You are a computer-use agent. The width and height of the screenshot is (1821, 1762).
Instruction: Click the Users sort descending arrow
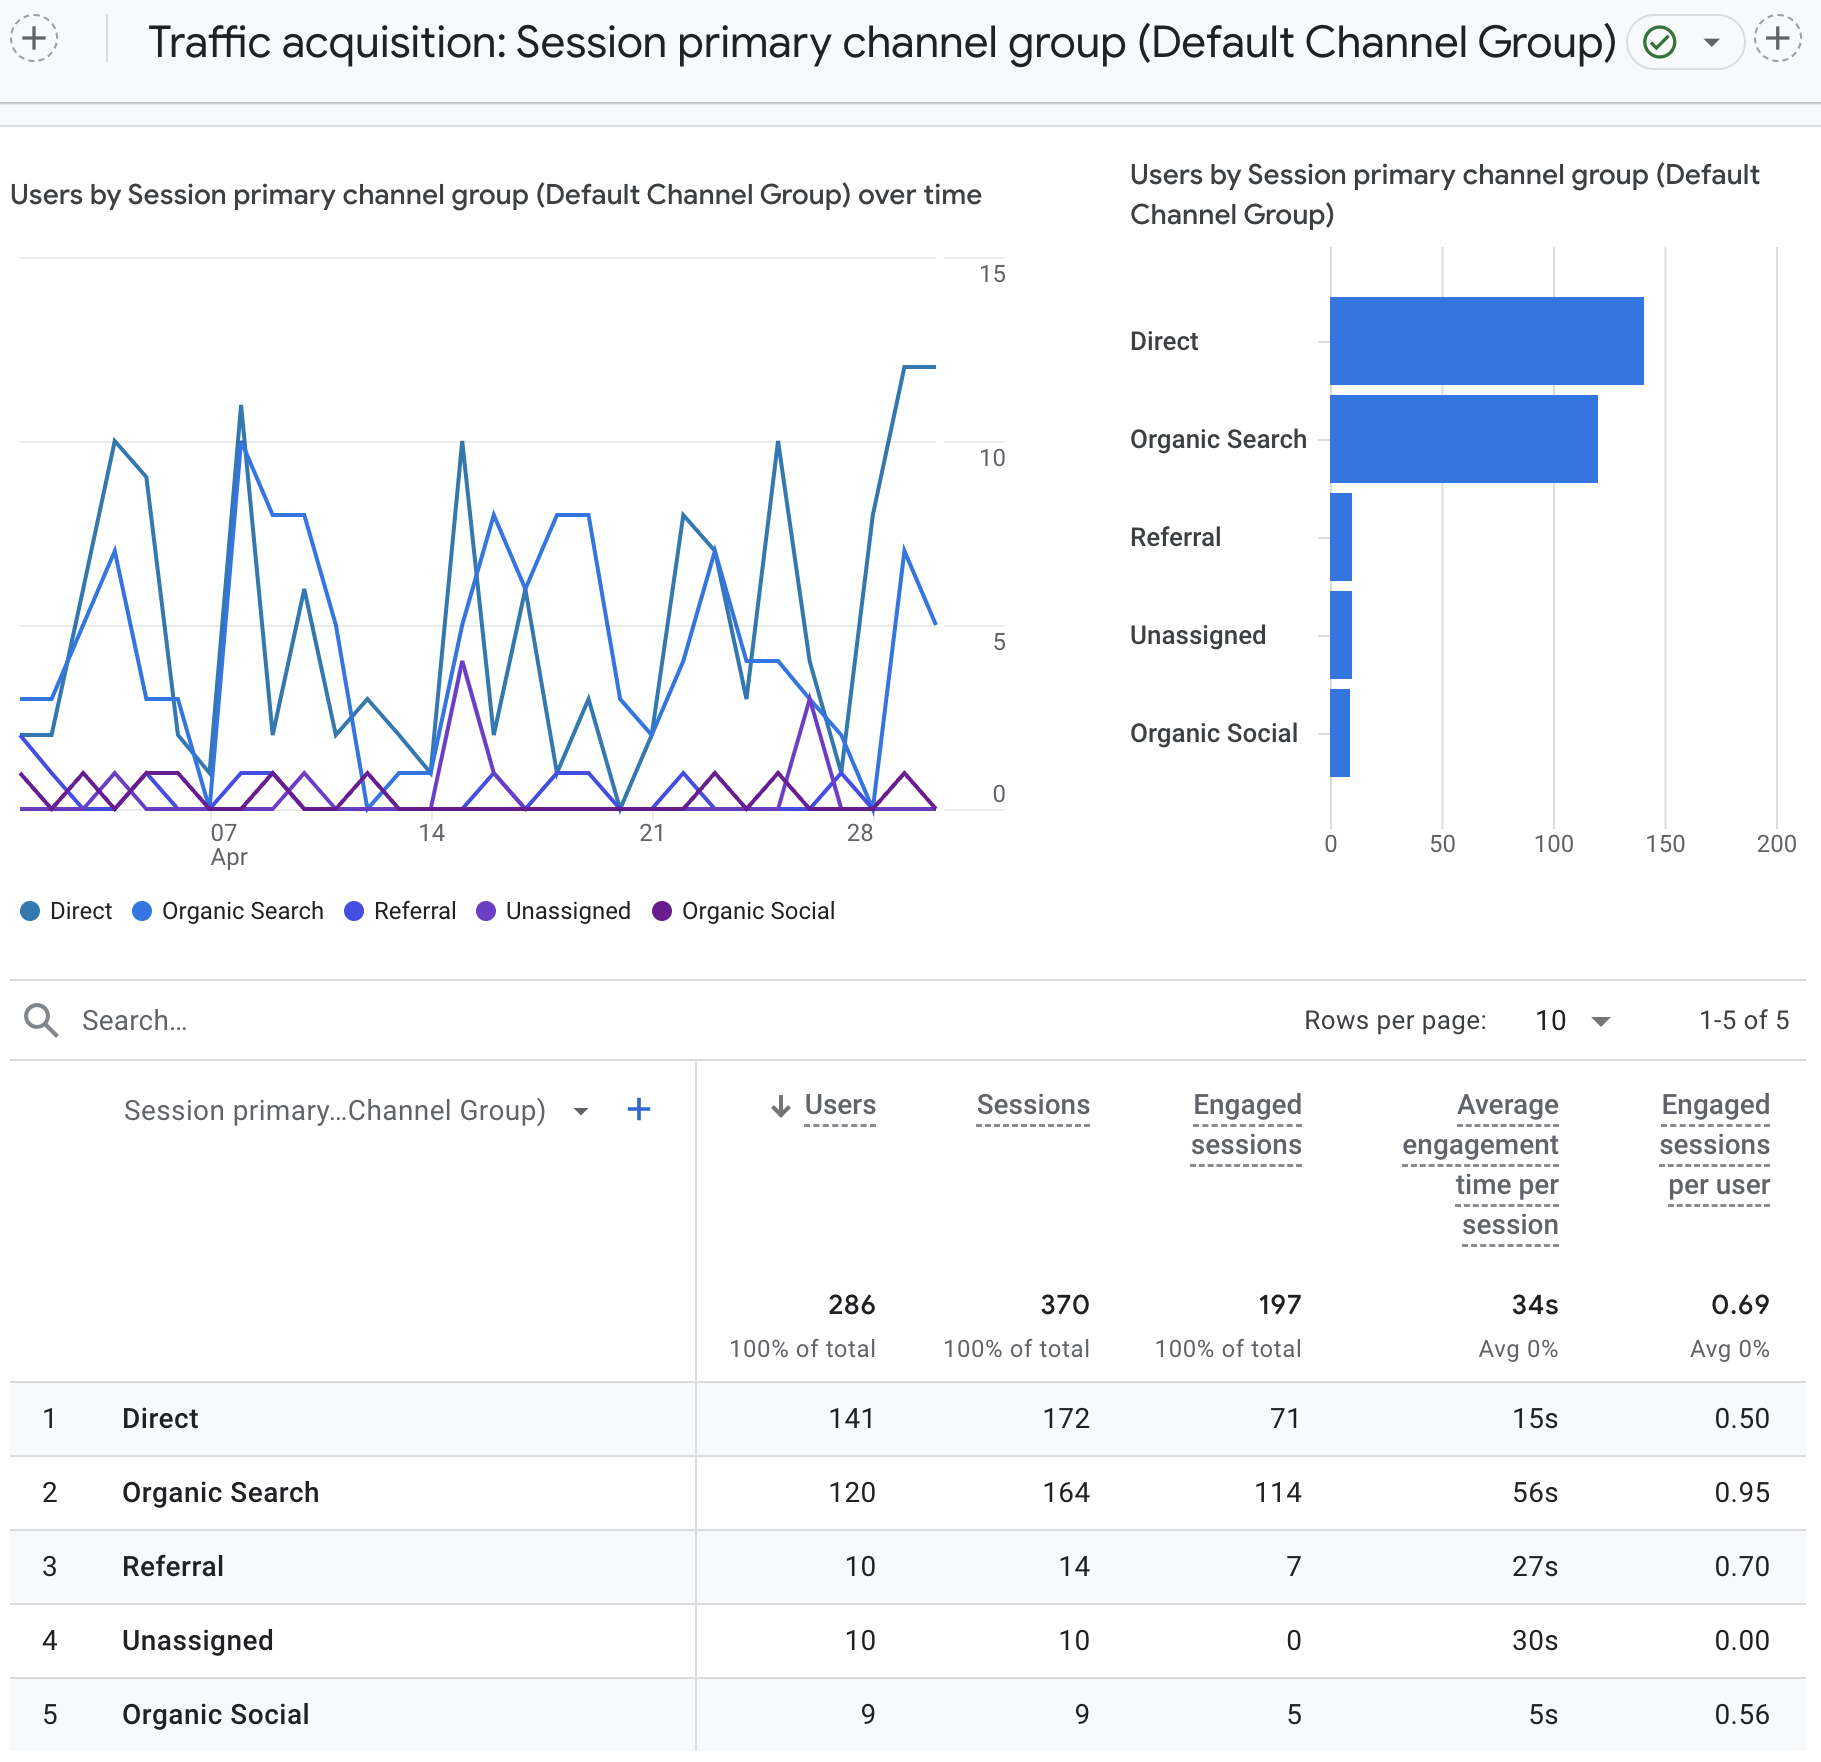[x=781, y=1105]
